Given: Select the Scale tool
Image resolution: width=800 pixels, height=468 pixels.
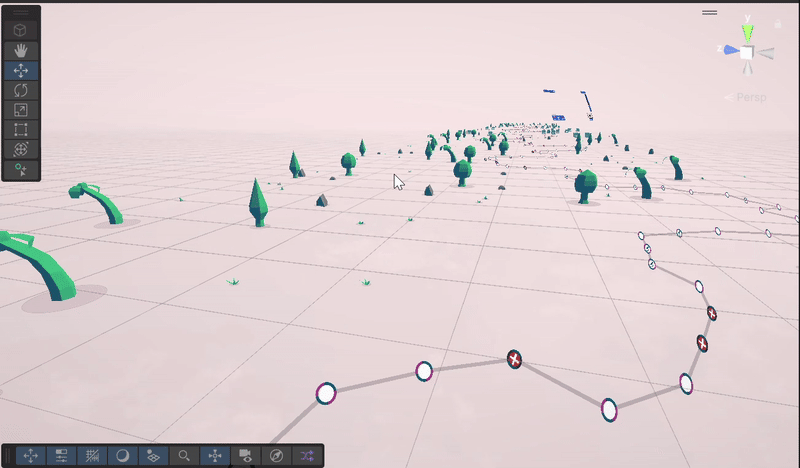Looking at the screenshot, I should click(20, 110).
